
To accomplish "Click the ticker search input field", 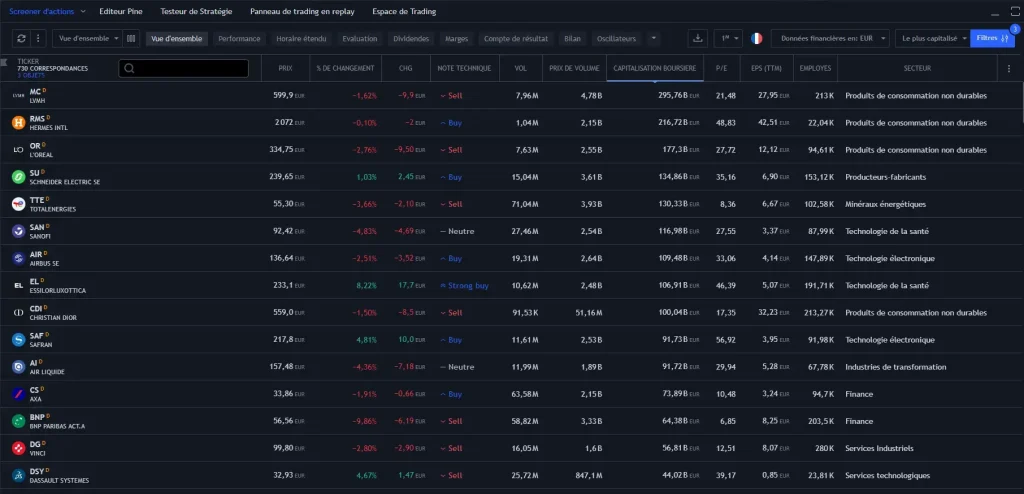I will (x=184, y=68).
